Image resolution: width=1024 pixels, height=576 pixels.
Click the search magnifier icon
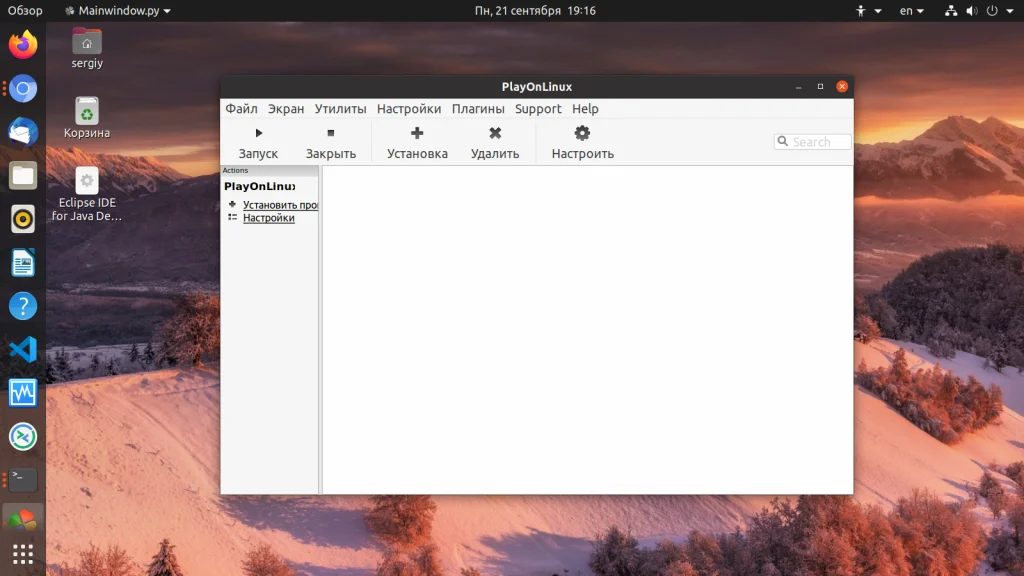pos(782,141)
